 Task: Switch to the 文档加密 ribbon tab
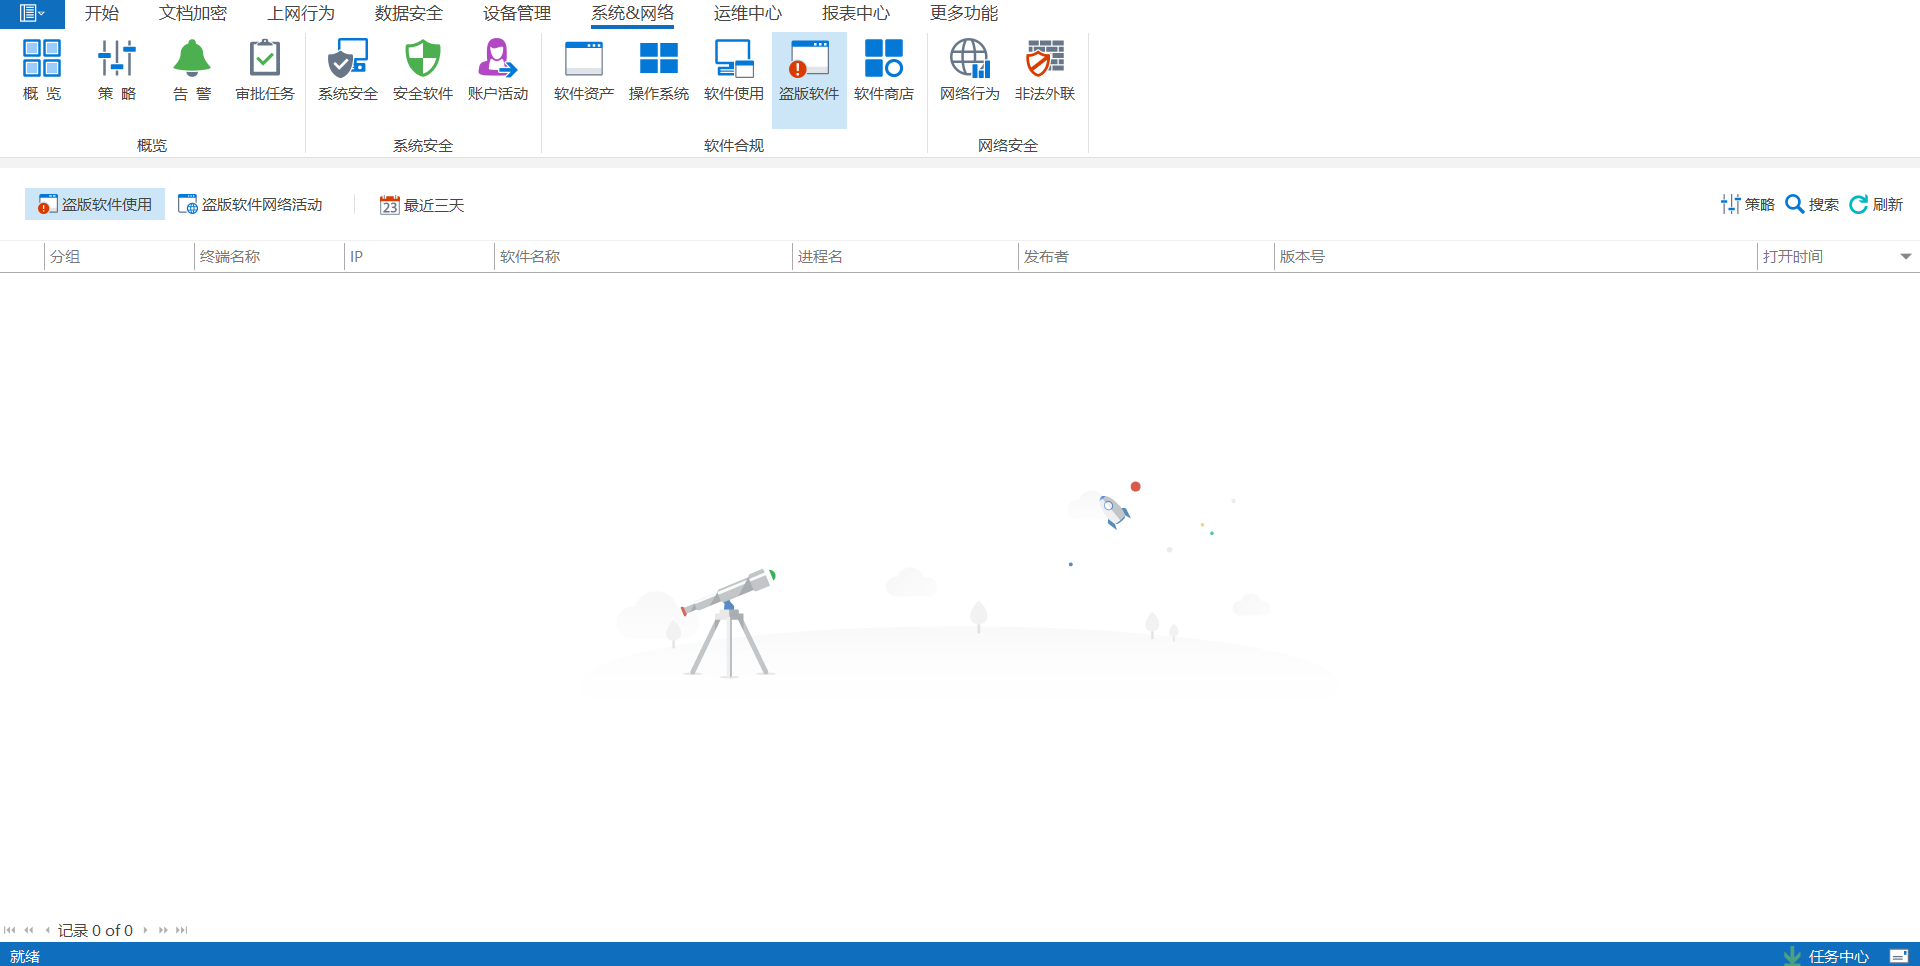[x=193, y=13]
